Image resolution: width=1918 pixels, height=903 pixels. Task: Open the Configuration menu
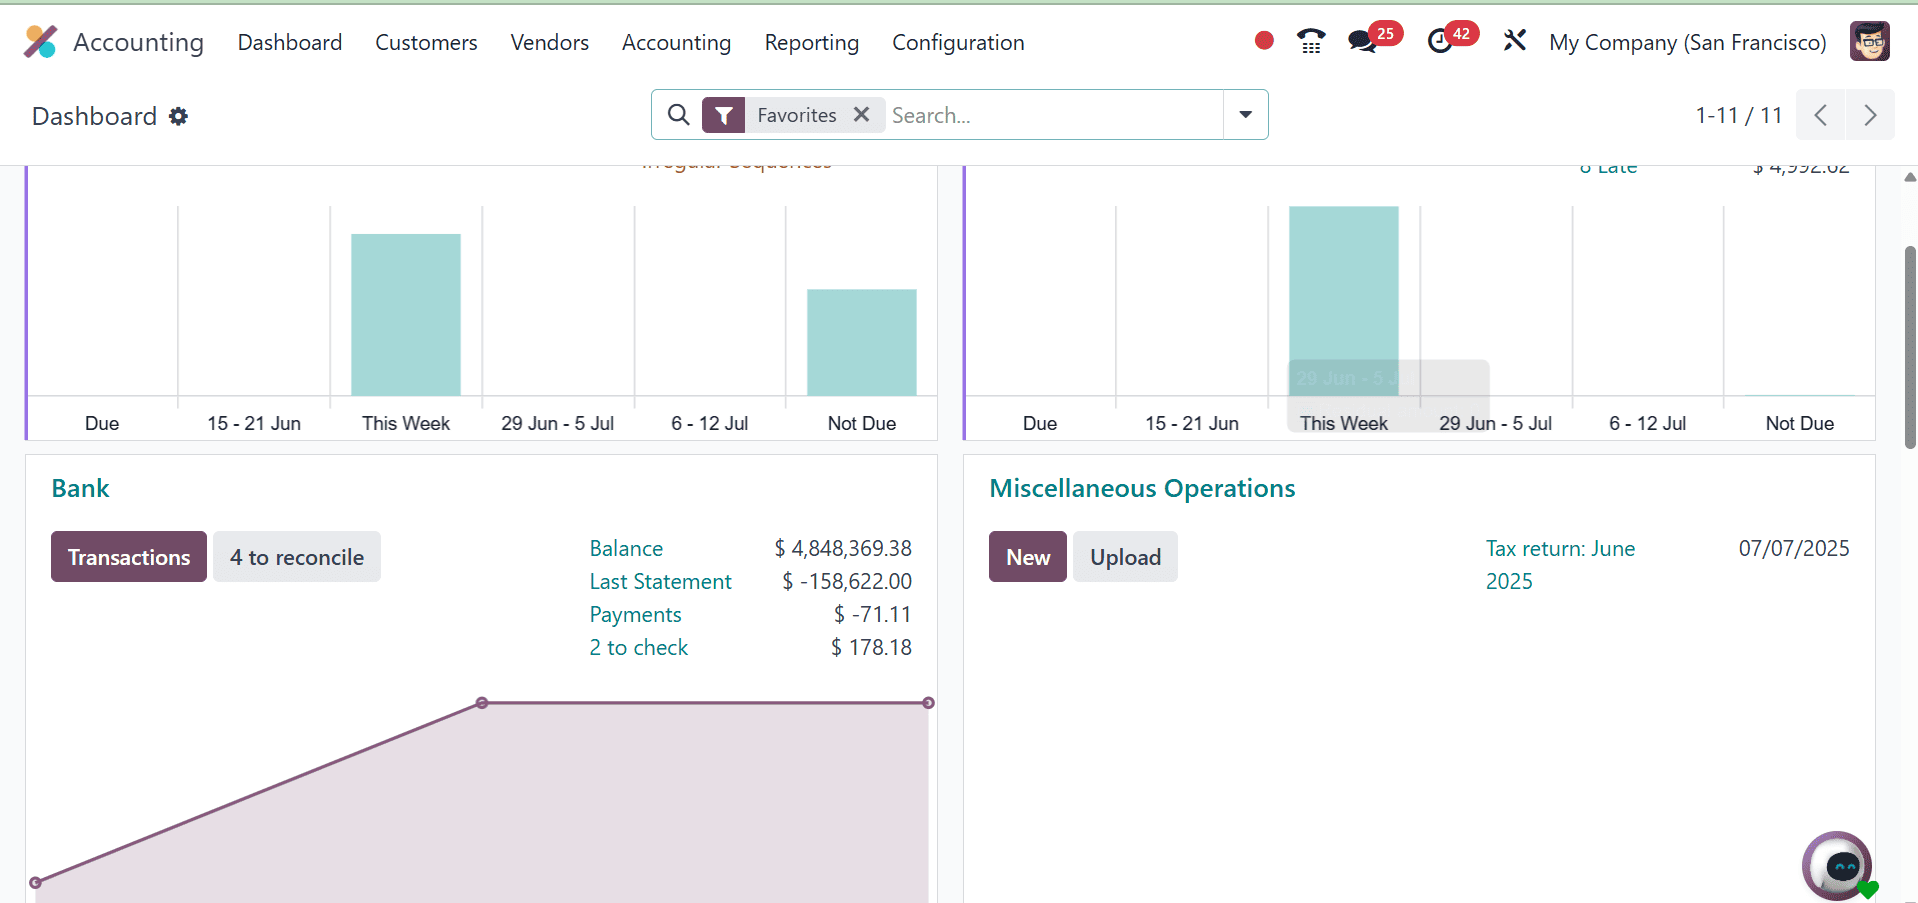click(958, 42)
